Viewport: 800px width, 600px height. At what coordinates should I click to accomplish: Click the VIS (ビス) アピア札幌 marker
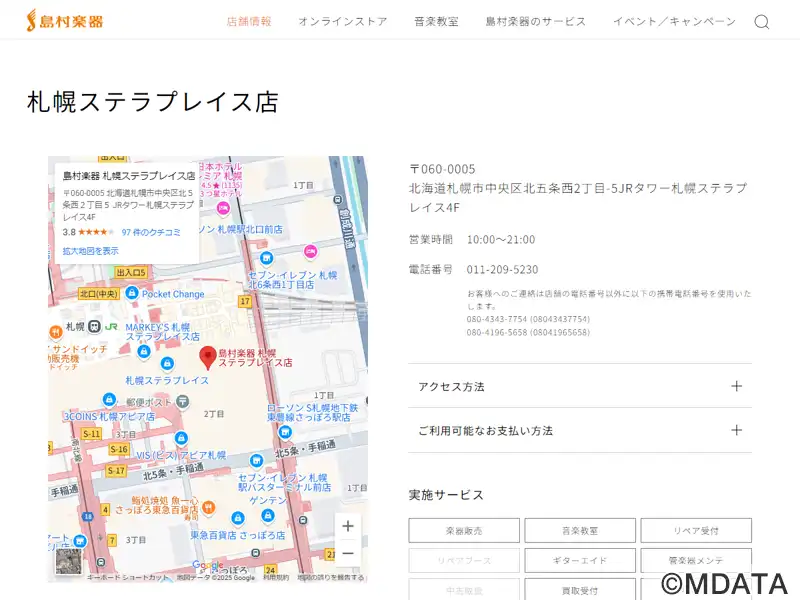(x=181, y=438)
